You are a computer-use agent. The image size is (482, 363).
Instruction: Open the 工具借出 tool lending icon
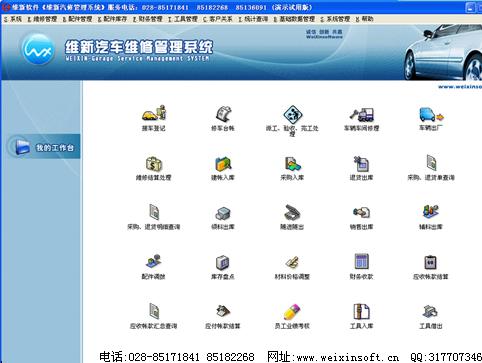(431, 312)
